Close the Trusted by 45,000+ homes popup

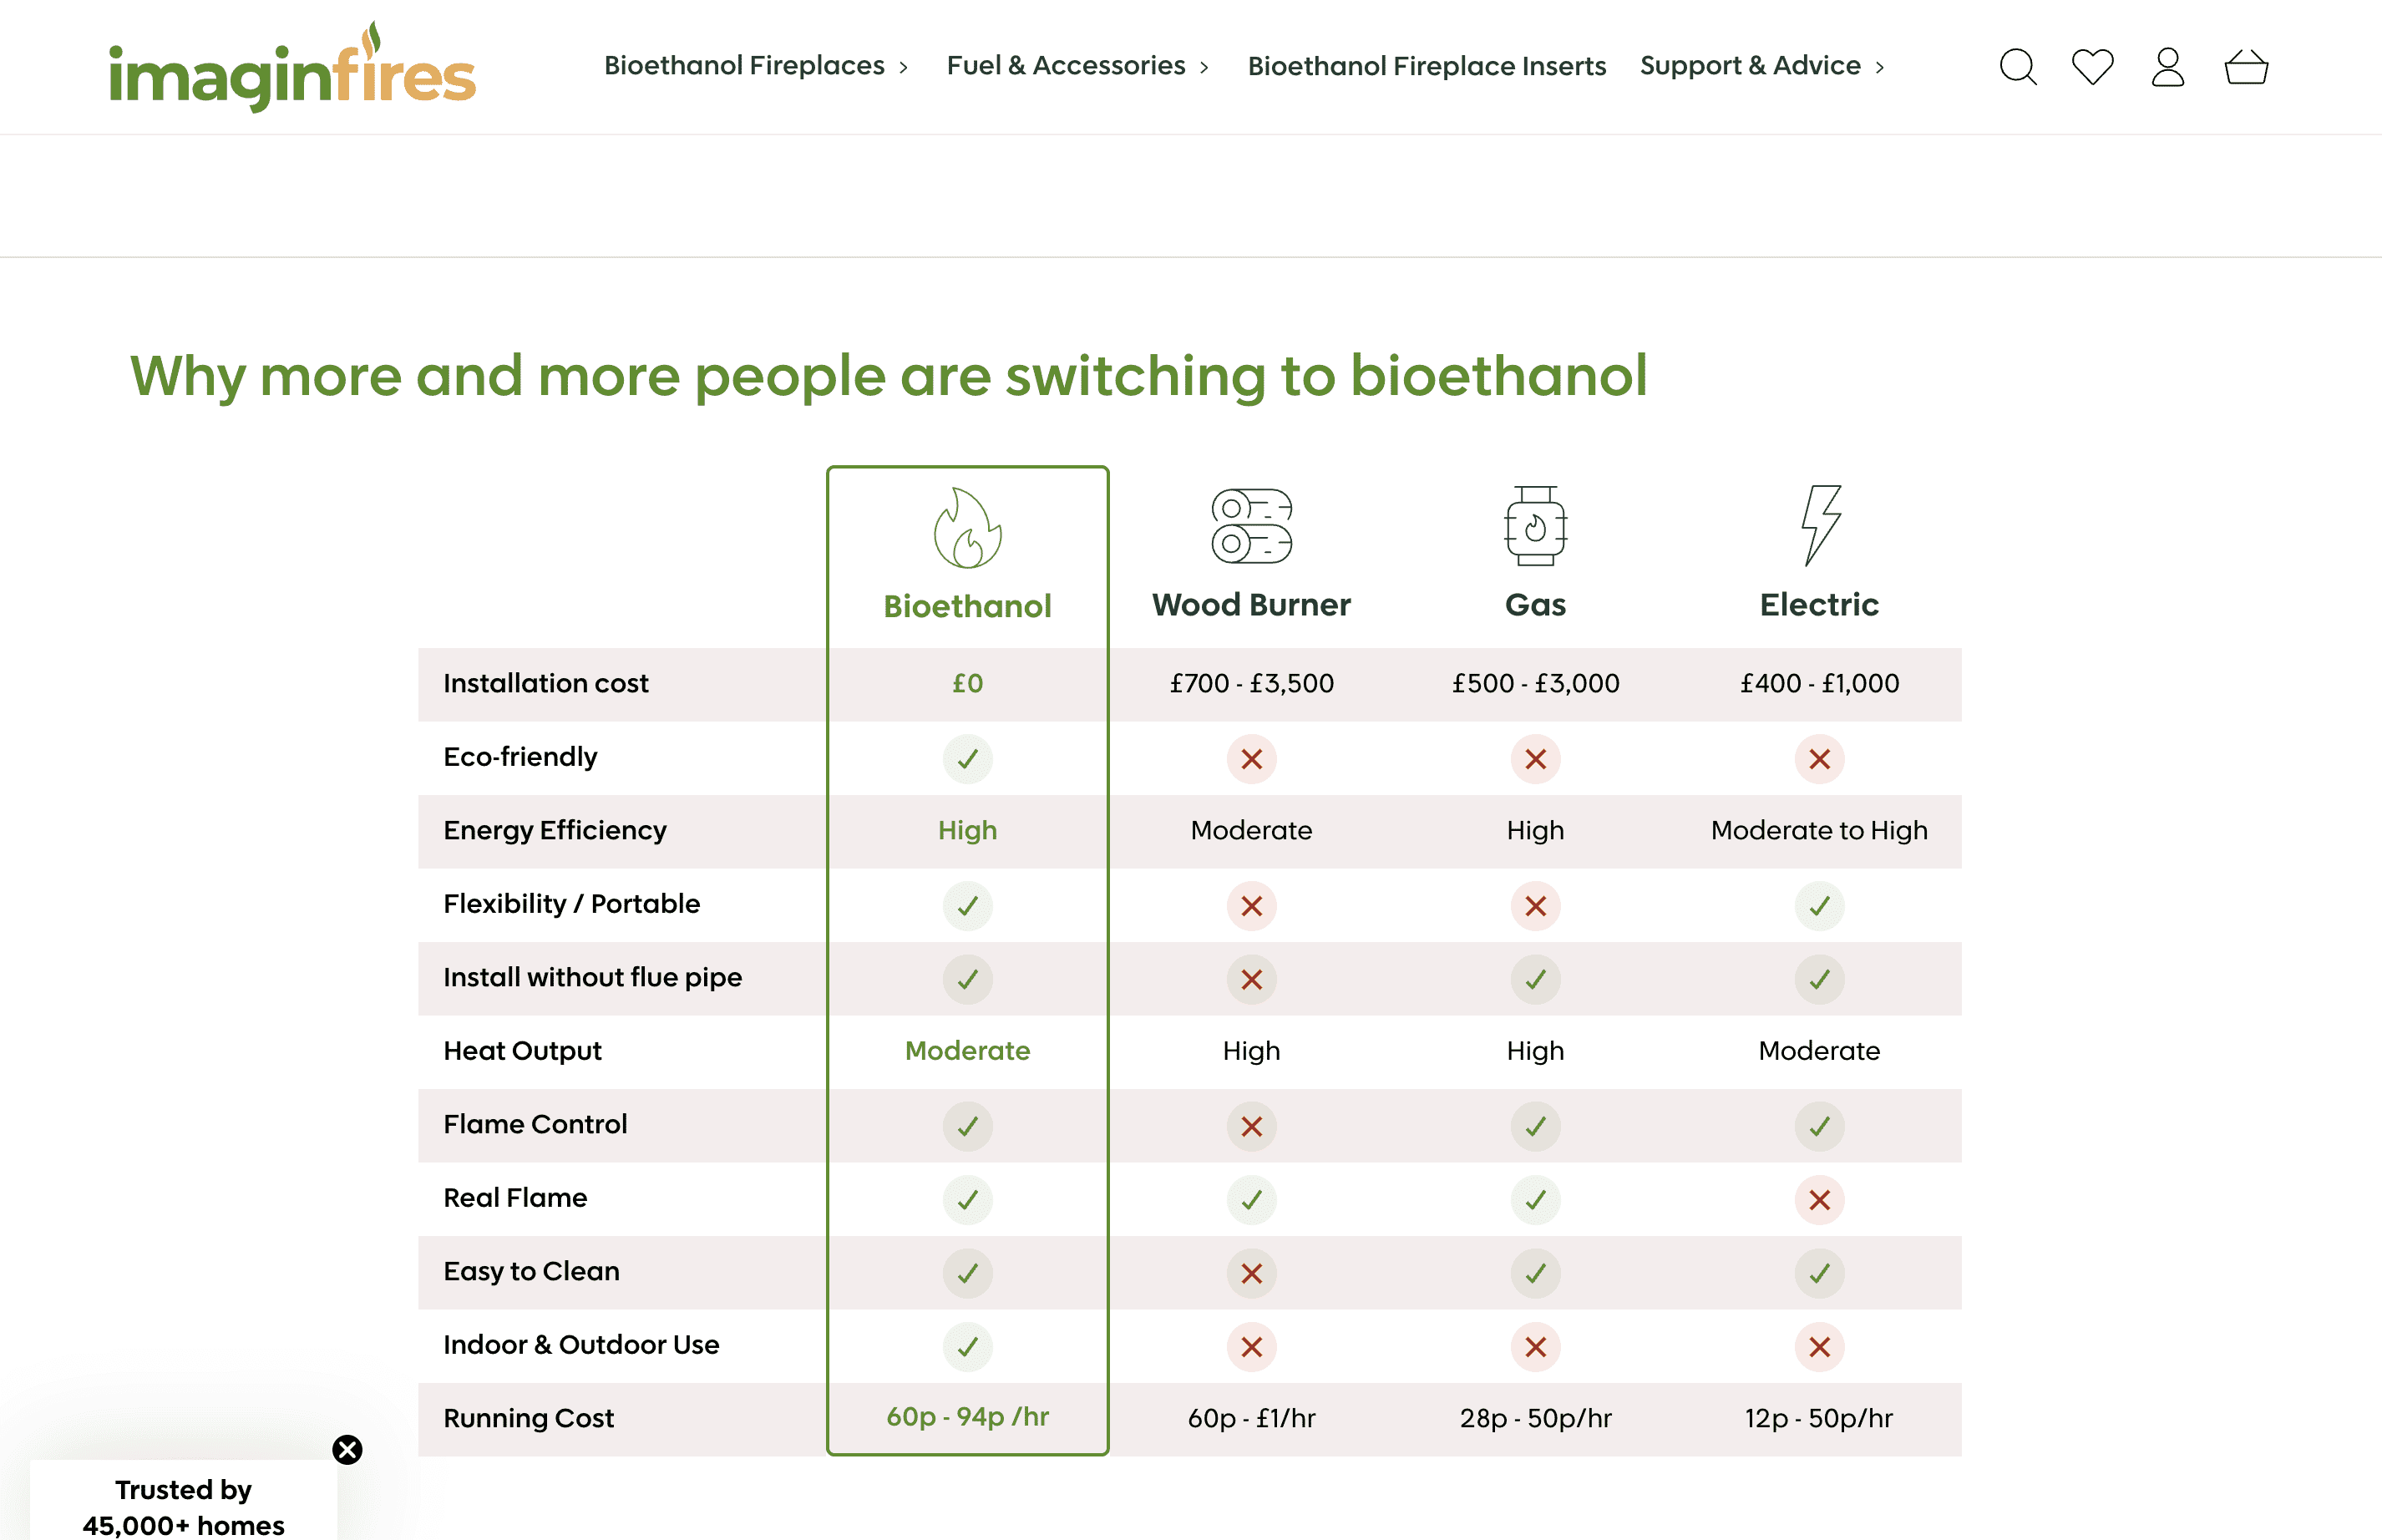[347, 1450]
